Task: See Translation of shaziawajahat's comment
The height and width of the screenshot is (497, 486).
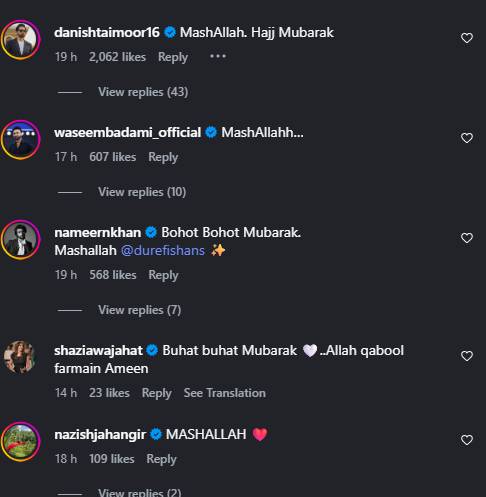Action: point(225,393)
